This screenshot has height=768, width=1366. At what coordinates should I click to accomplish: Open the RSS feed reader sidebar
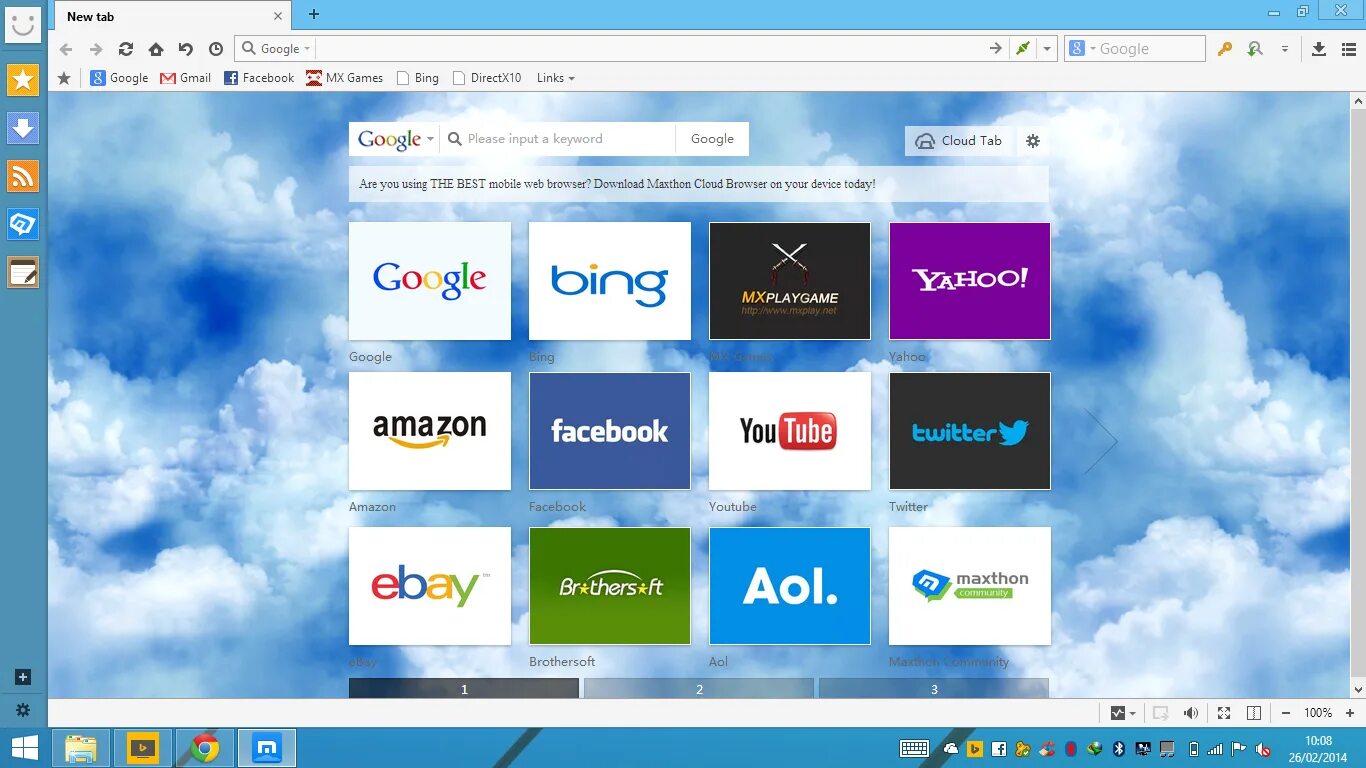point(23,176)
